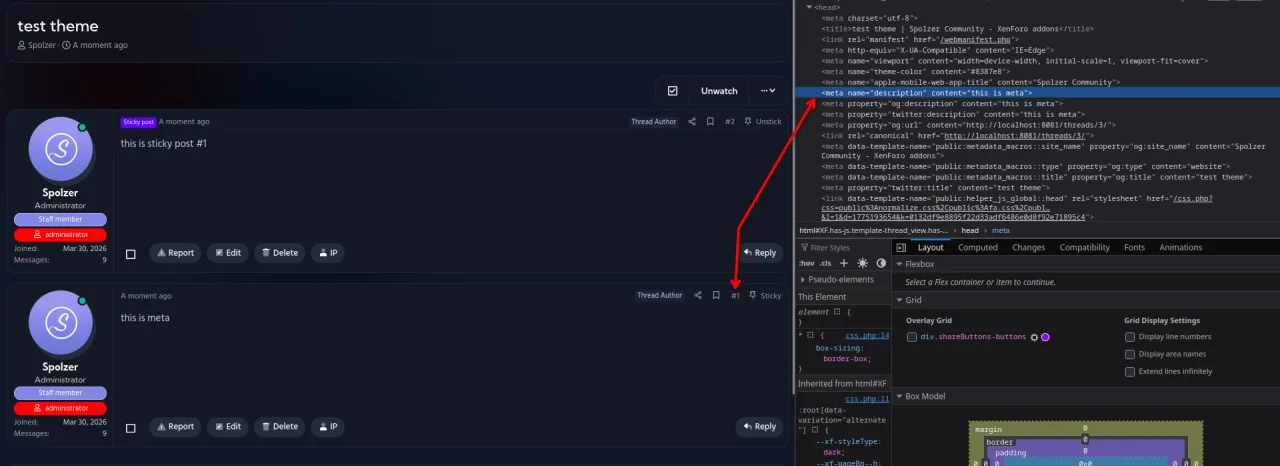Image resolution: width=1280 pixels, height=466 pixels.
Task: Click bookmark icon on sticky post #2
Action: pyautogui.click(x=710, y=122)
